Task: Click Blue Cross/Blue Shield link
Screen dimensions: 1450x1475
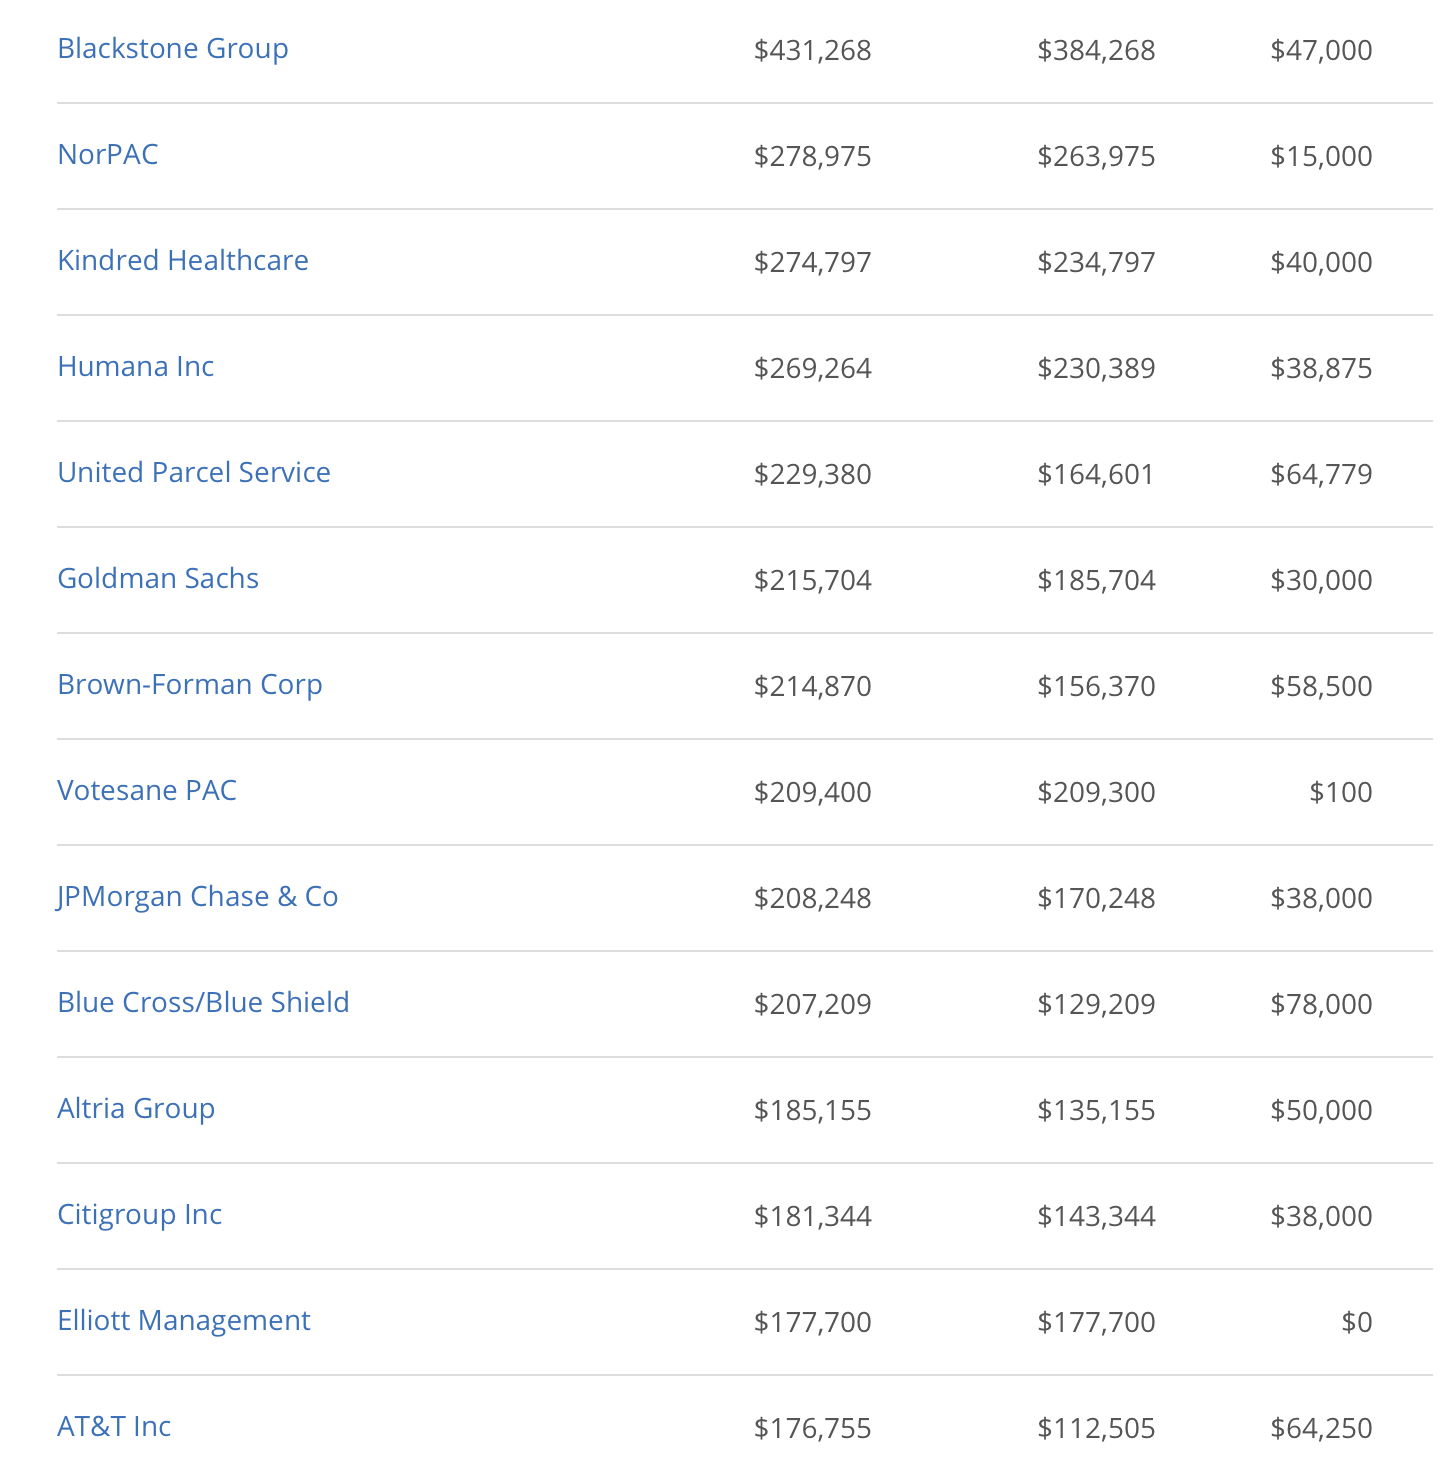Action: [203, 1002]
